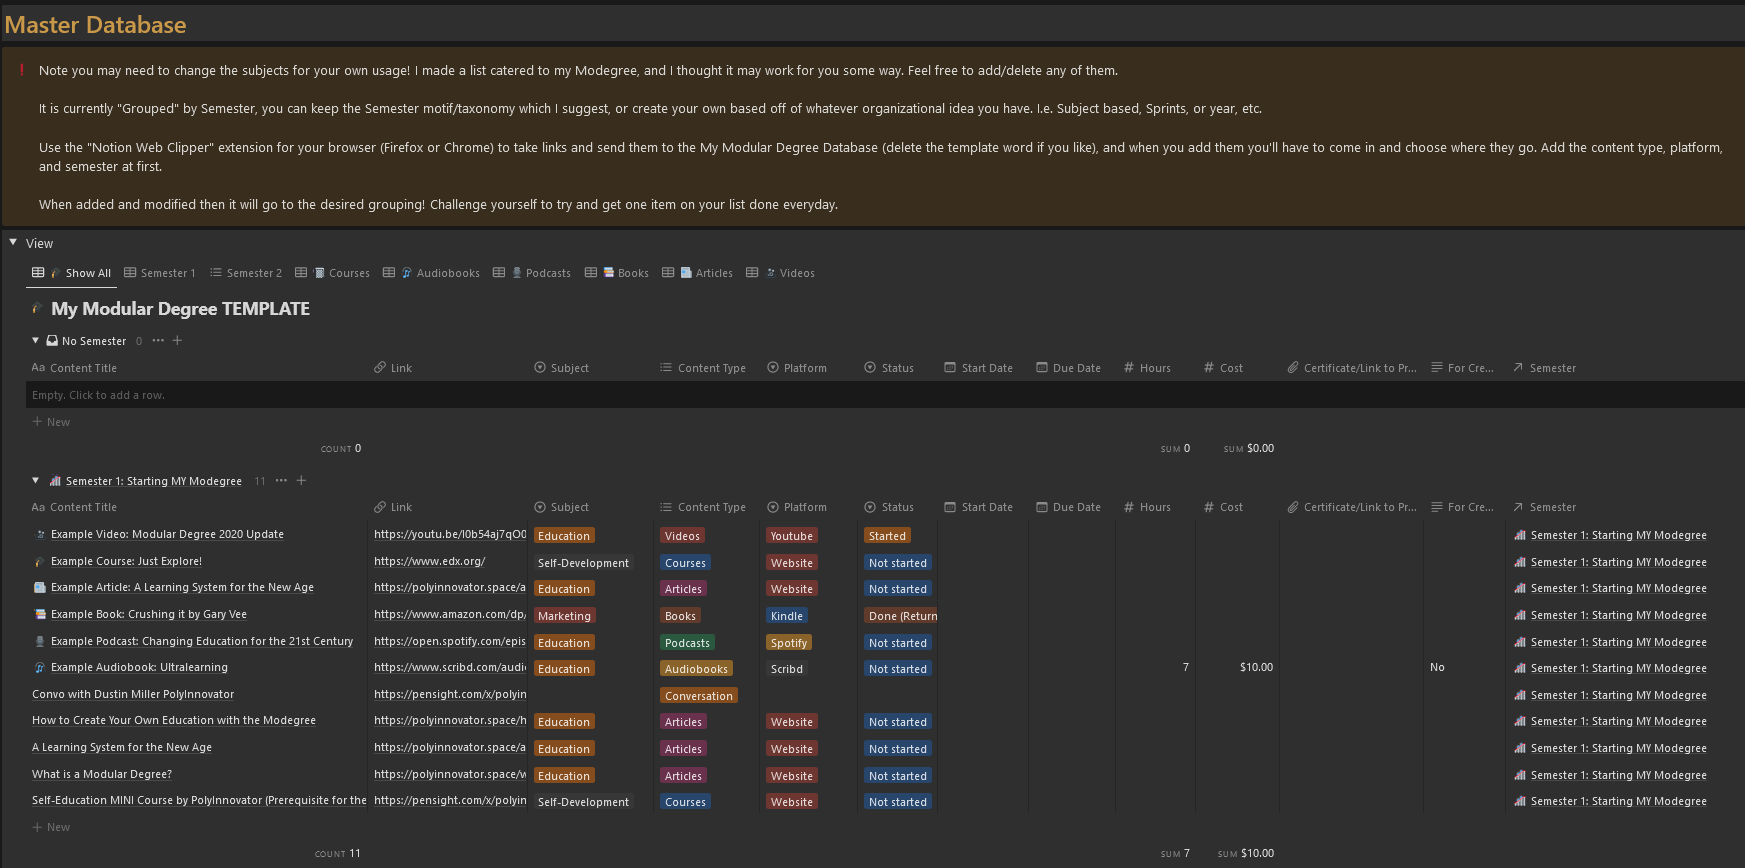The image size is (1745, 868).
Task: Collapse the Semester 1: Starting MY Modegree group
Action: (35, 481)
